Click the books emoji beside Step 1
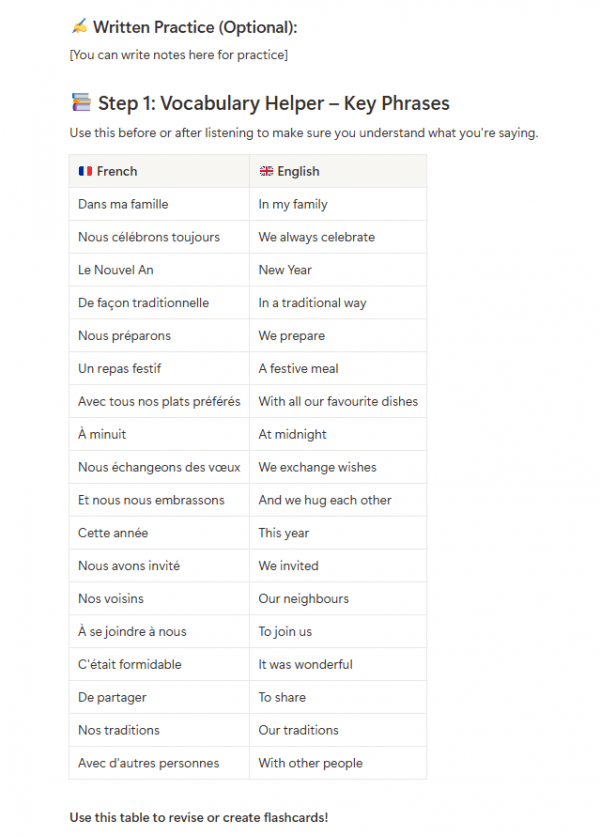This screenshot has height=836, width=600. coord(82,103)
